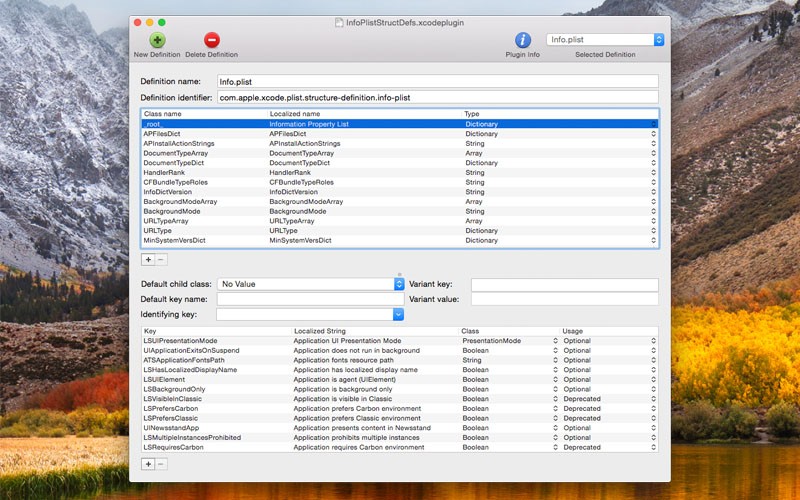The width and height of the screenshot is (800, 500).
Task: Open the Type popup for DocumentTypeArray
Action: click(653, 153)
